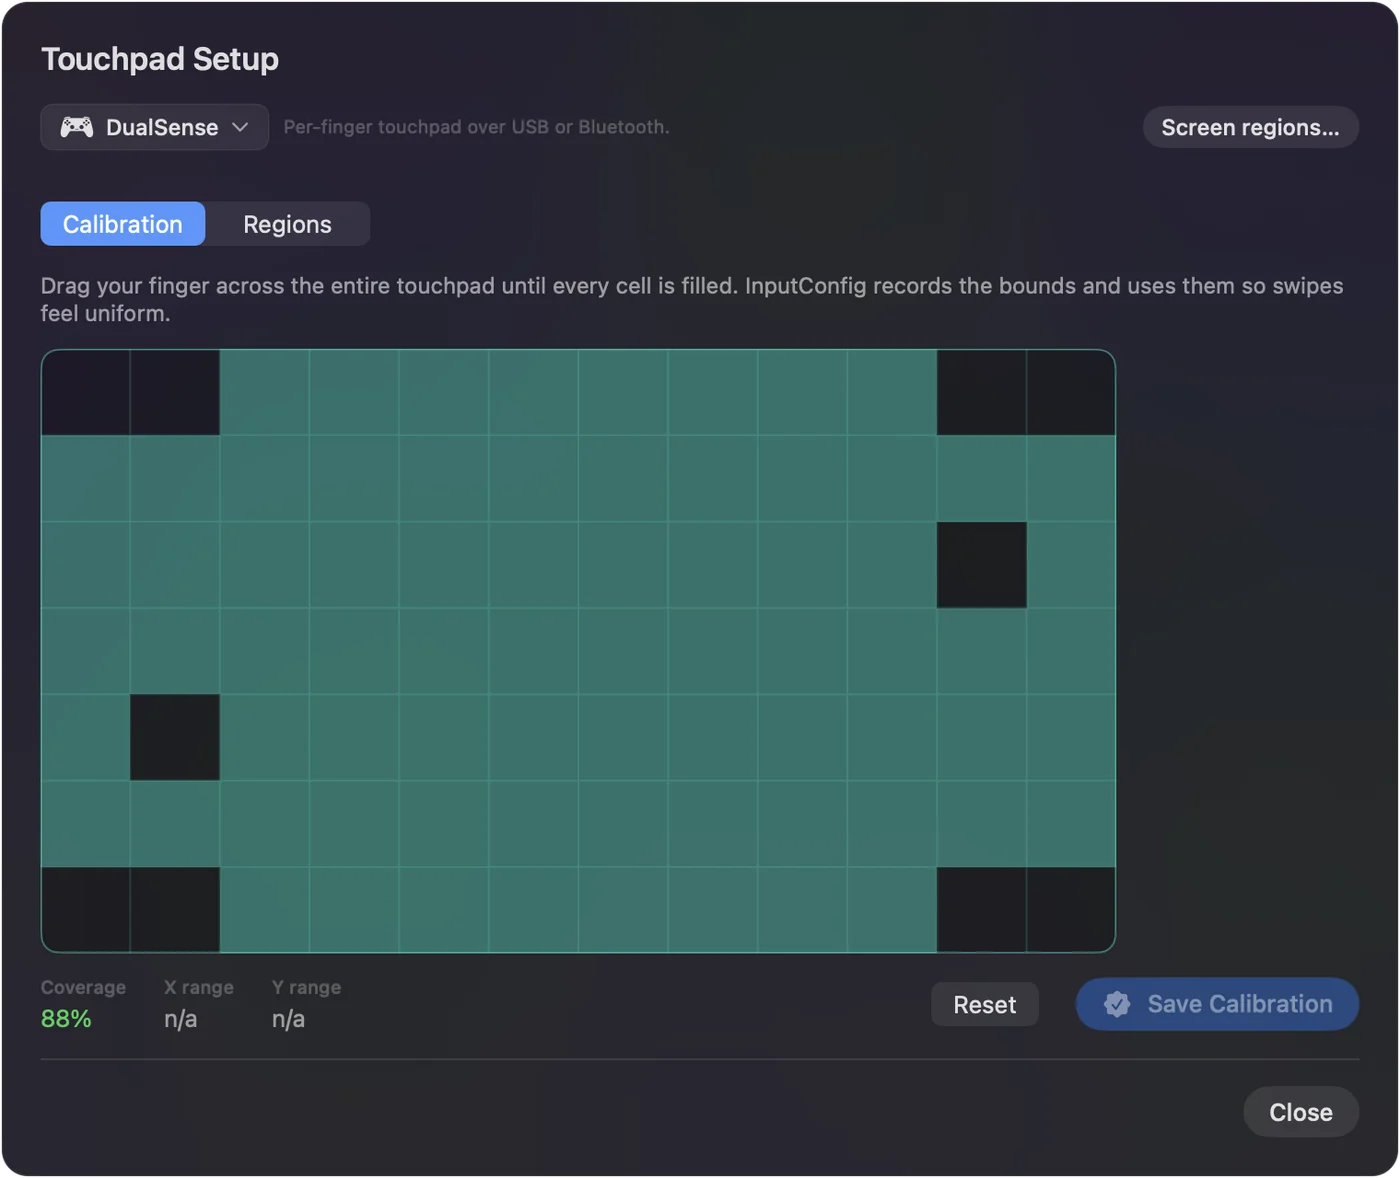
Task: Click the X range n/a value
Action: coord(181,1019)
